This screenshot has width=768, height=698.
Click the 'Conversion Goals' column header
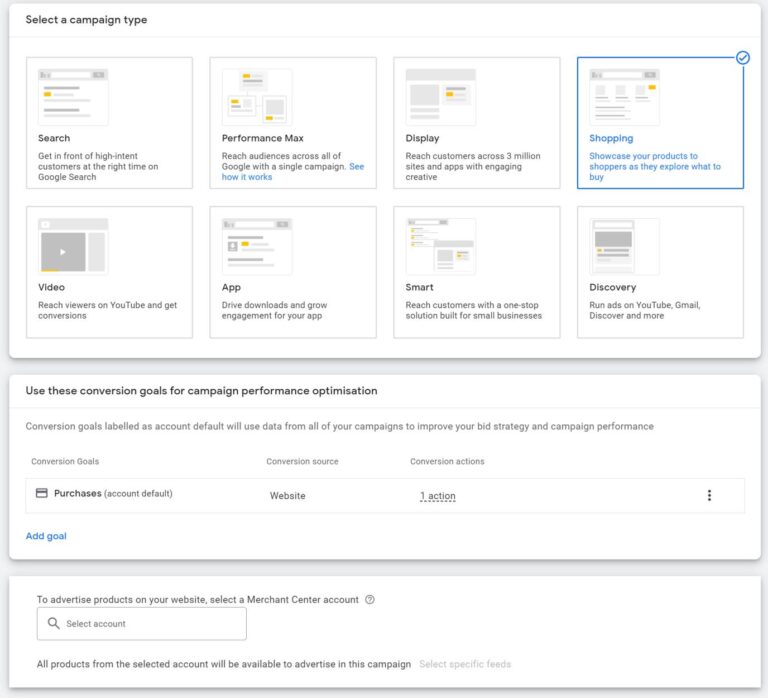[65, 461]
